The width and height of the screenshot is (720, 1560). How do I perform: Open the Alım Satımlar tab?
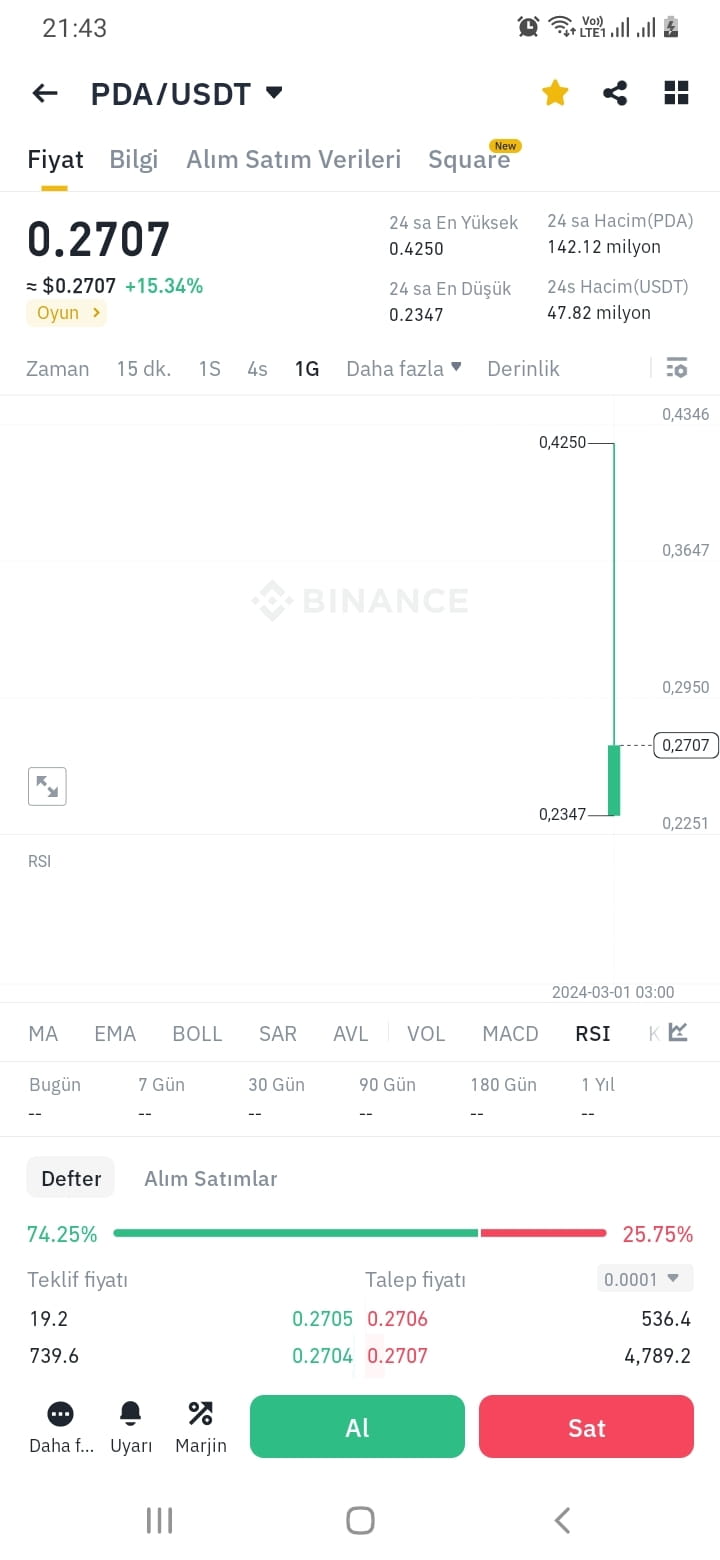[210, 1178]
